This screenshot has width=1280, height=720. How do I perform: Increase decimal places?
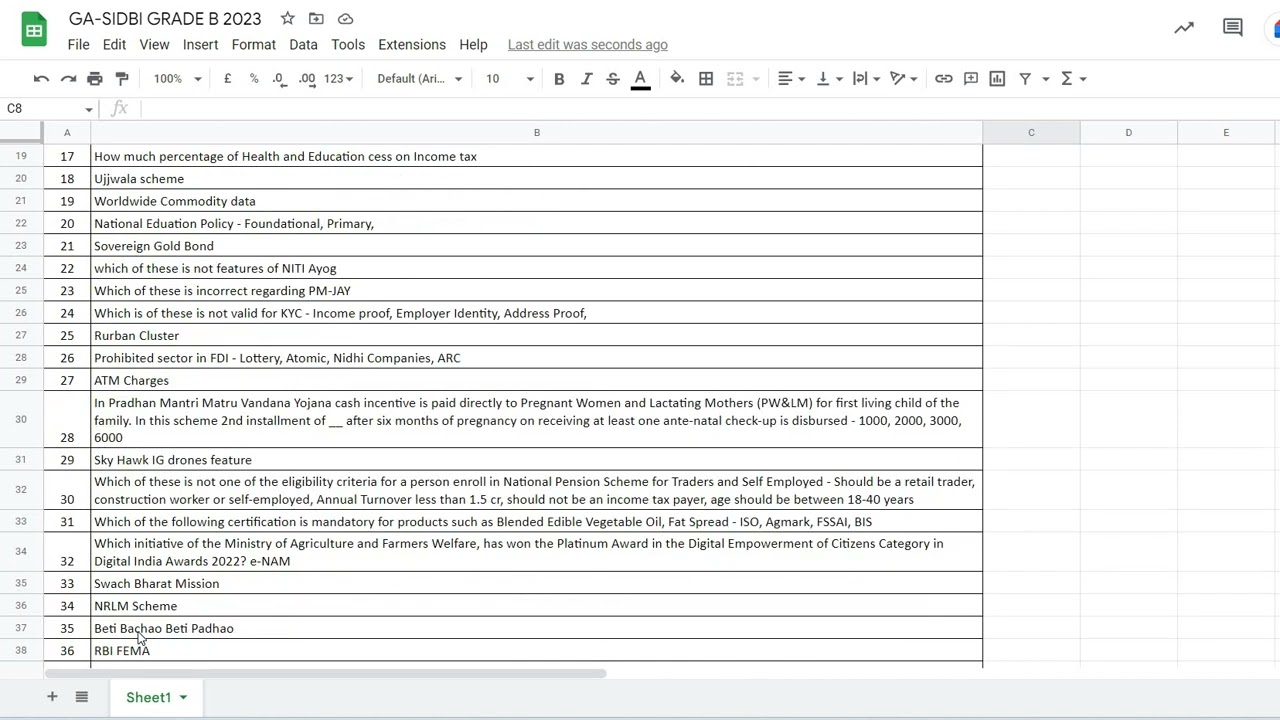307,78
